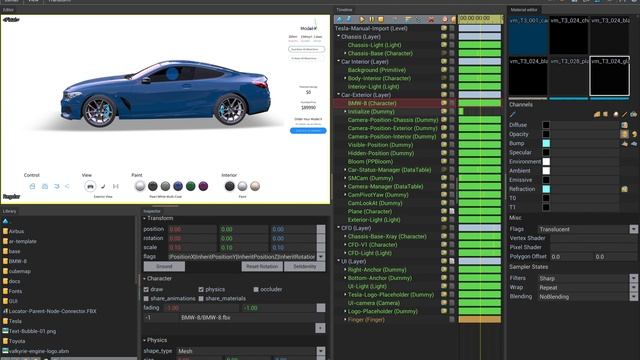
Task: Toggle visibility eye for CFD (Layer)
Action: pyautogui.click(x=444, y=228)
